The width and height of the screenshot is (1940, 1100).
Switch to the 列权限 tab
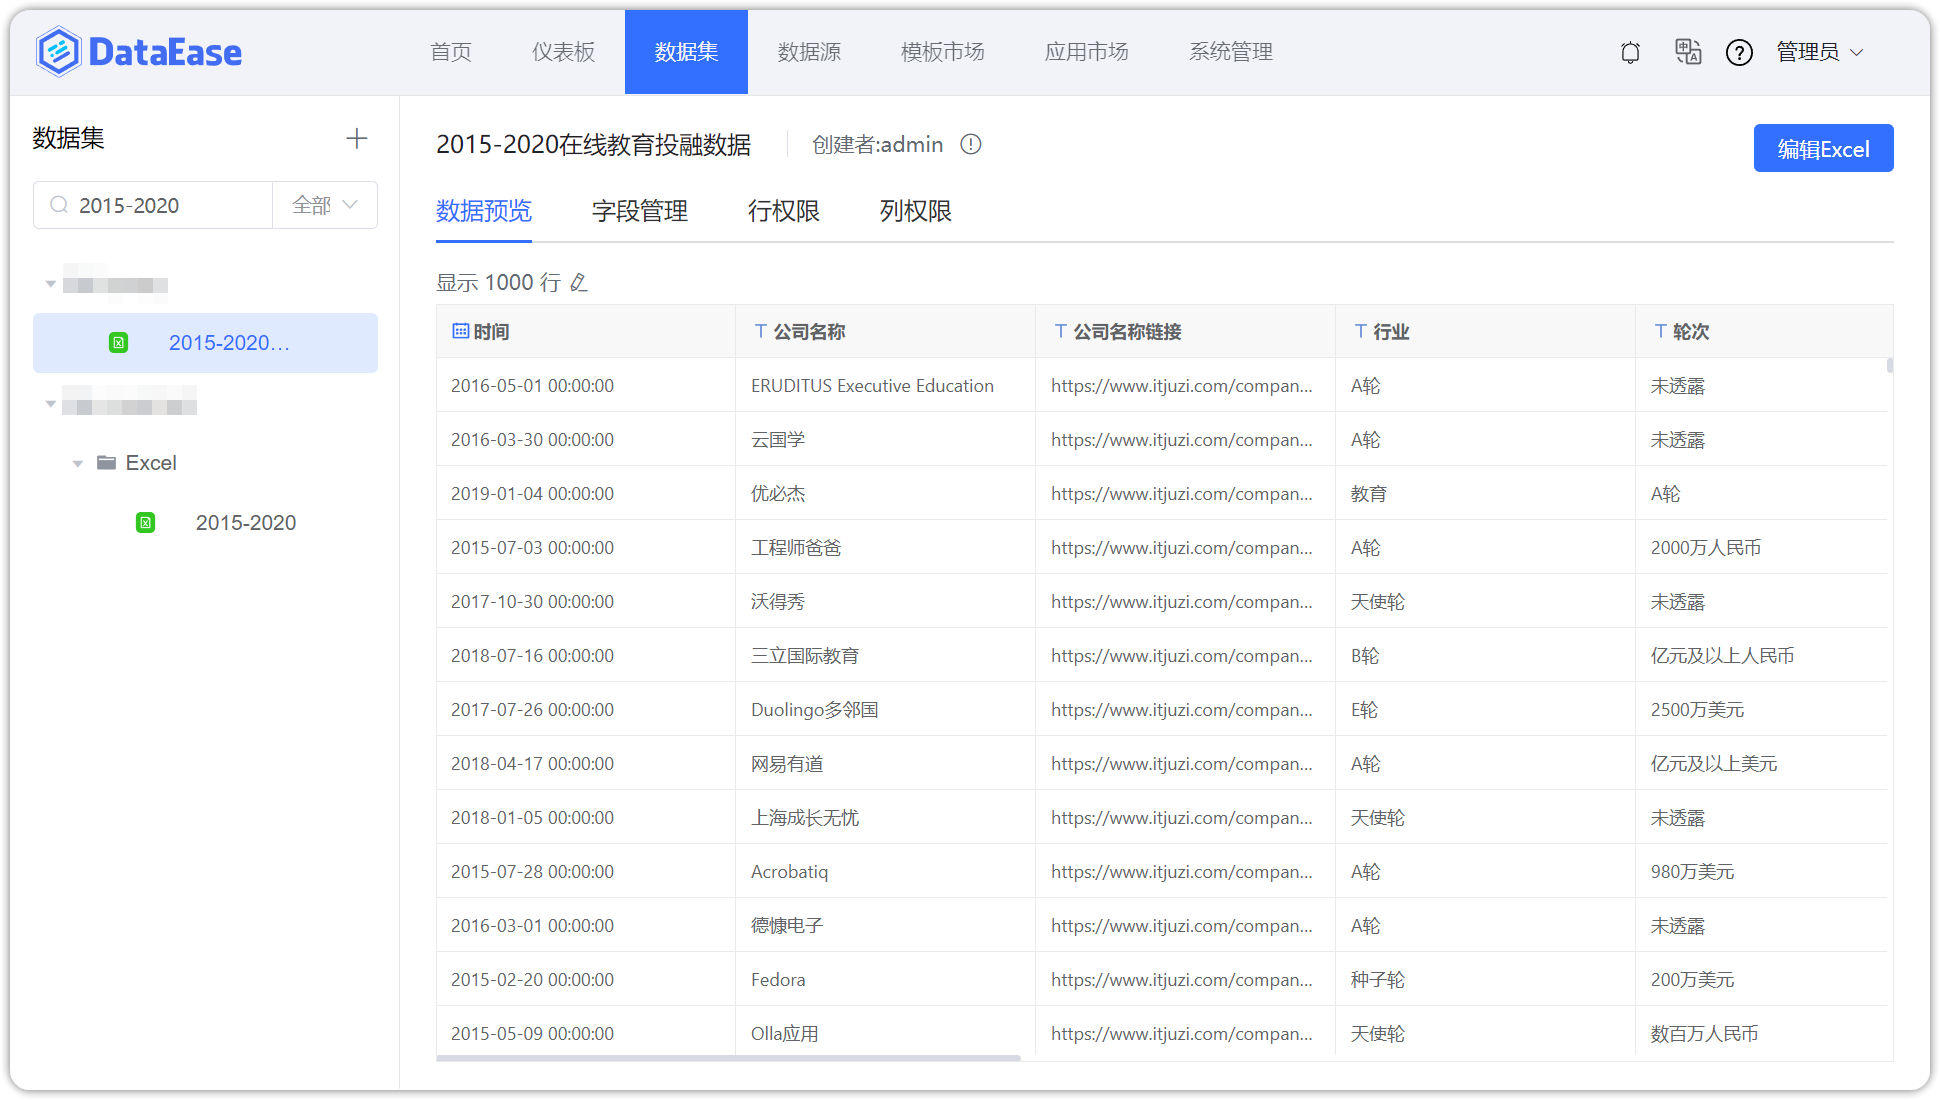coord(913,211)
